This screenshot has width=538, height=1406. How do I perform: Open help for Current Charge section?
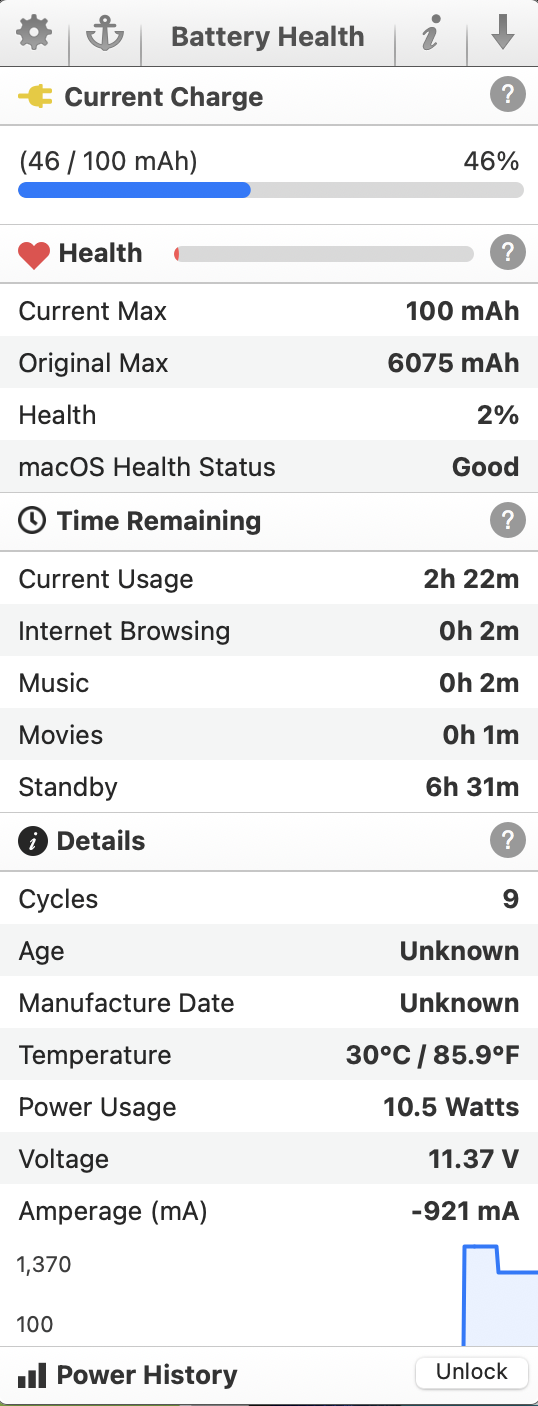coord(508,96)
